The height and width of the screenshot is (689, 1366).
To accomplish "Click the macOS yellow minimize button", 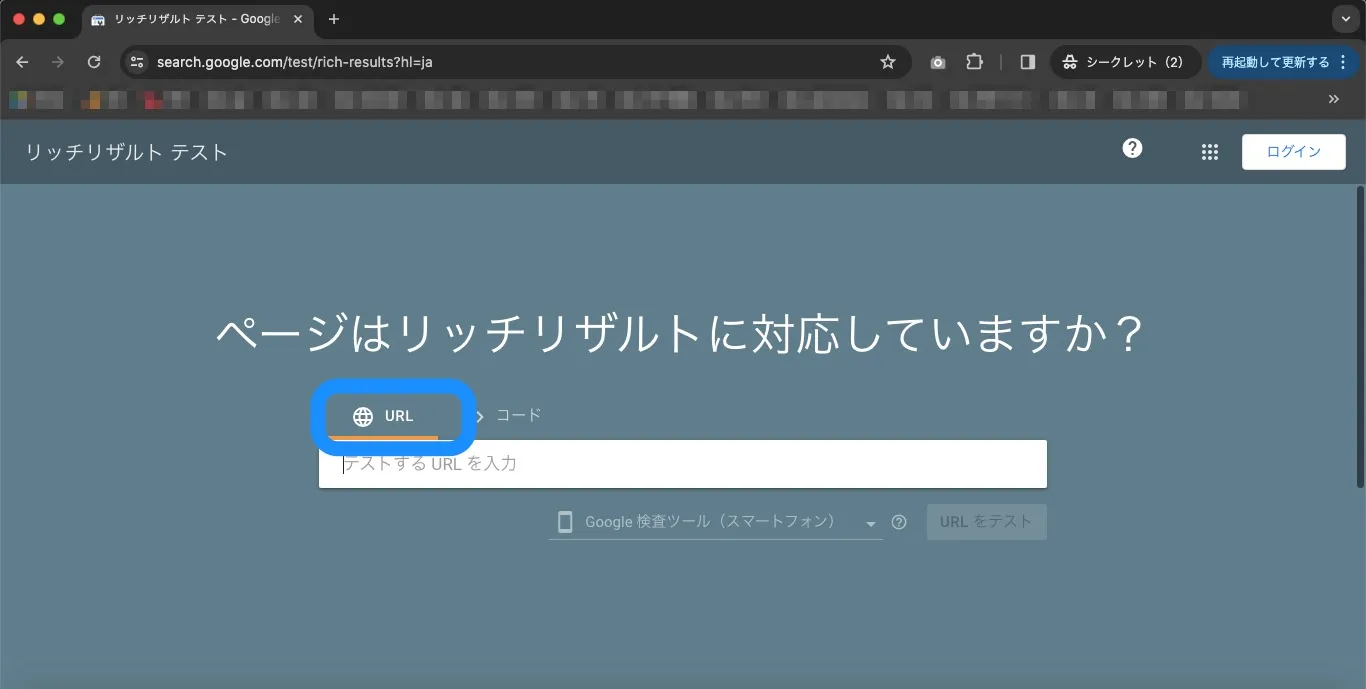I will point(39,19).
